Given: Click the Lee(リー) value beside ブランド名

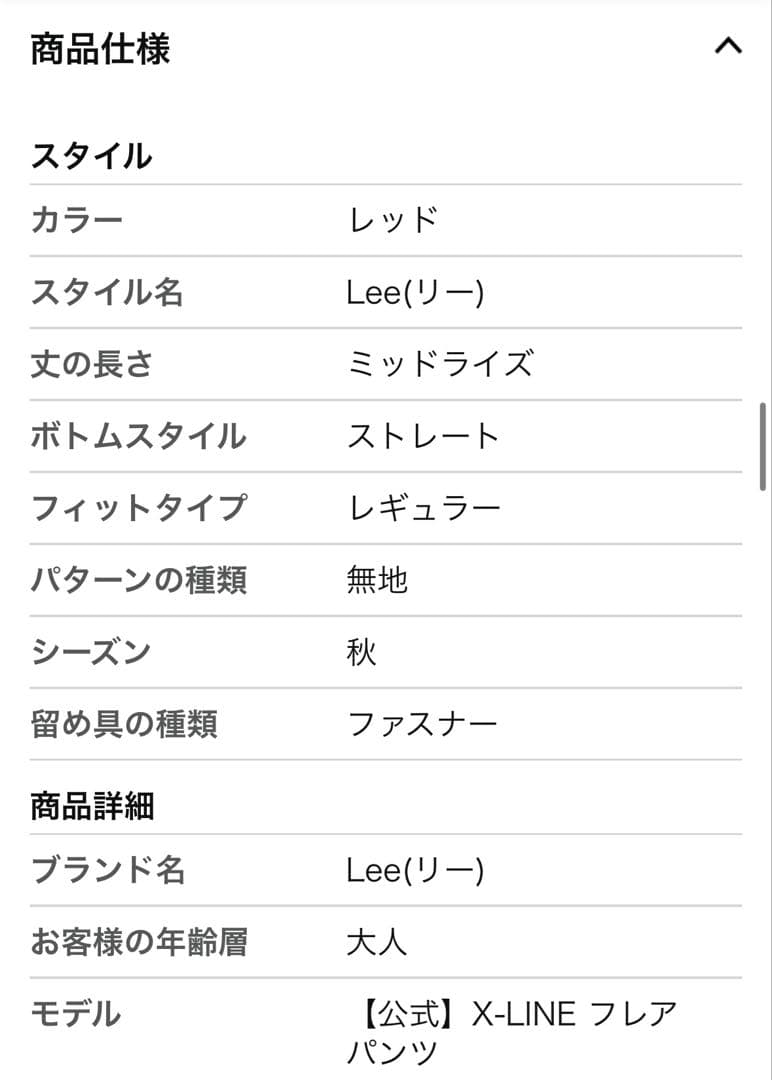Looking at the screenshot, I should (415, 870).
